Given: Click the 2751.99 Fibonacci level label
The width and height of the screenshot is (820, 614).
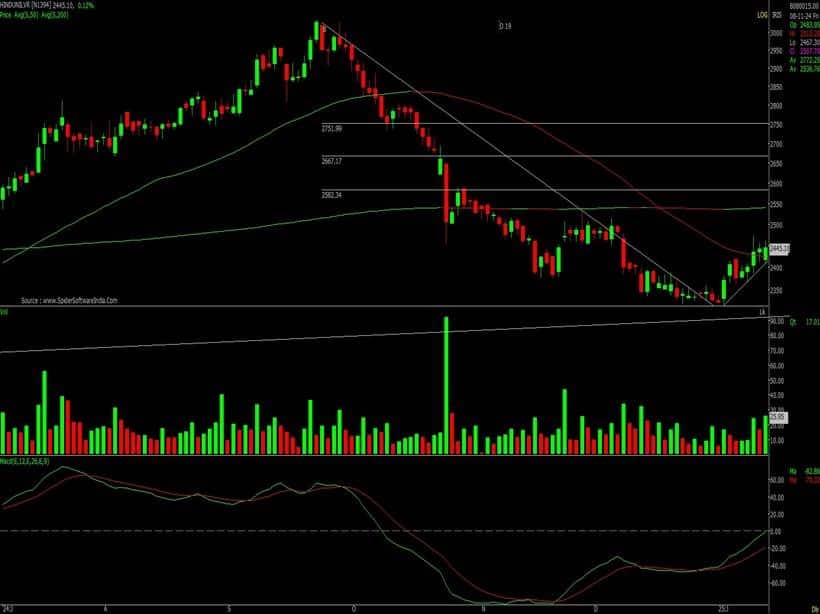Looking at the screenshot, I should 331,129.
